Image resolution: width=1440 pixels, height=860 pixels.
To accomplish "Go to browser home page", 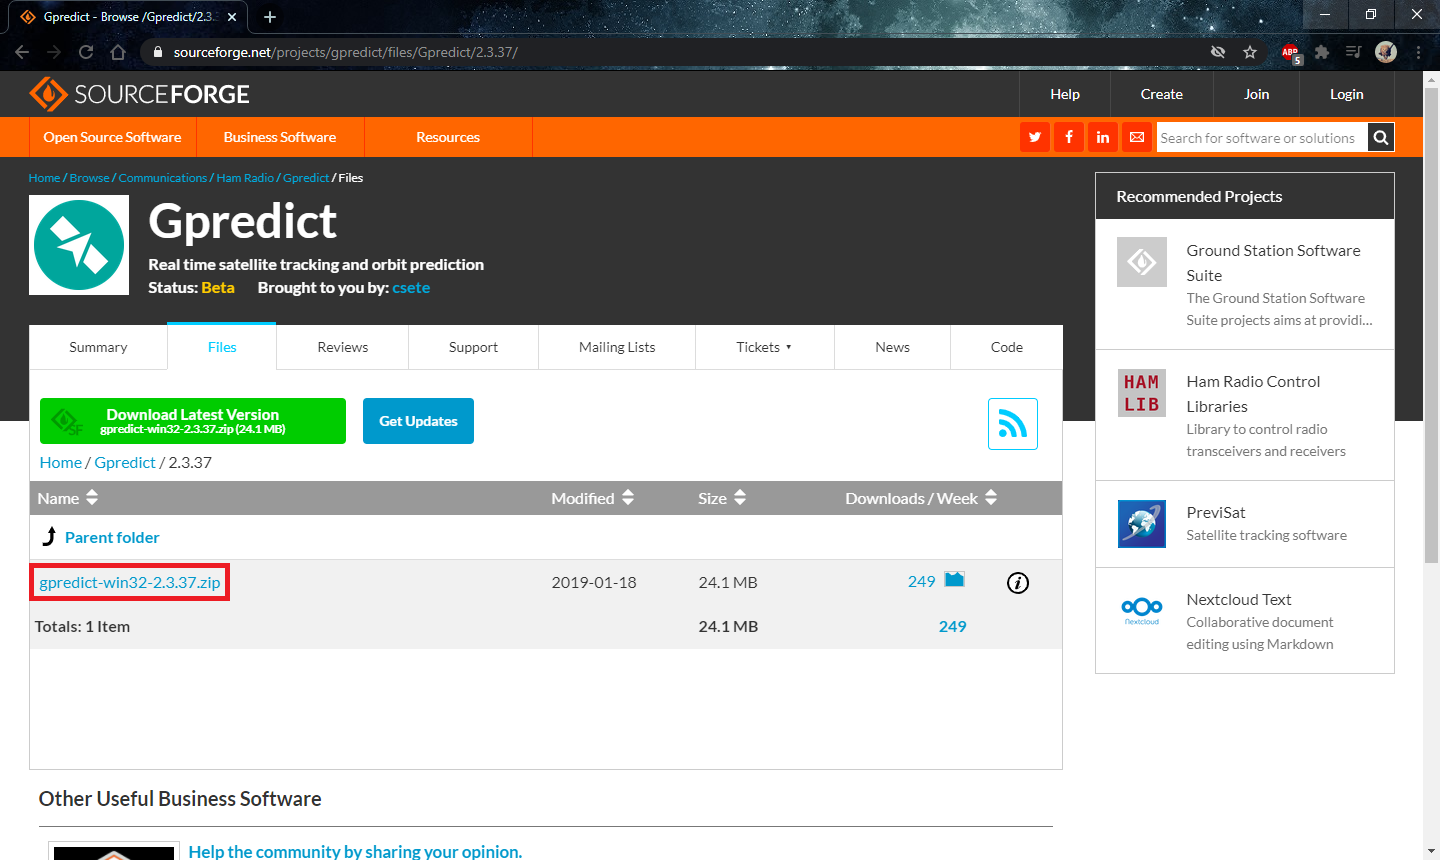I will pos(118,52).
